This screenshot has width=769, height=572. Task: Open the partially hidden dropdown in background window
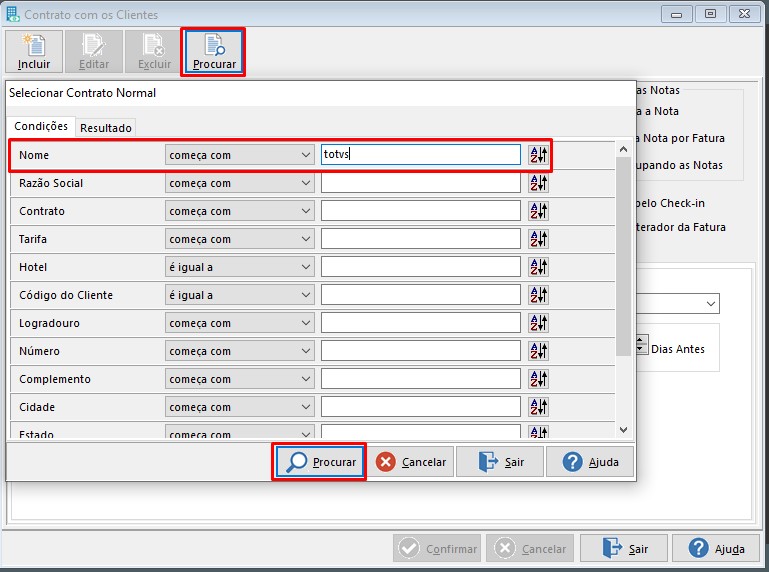711,304
